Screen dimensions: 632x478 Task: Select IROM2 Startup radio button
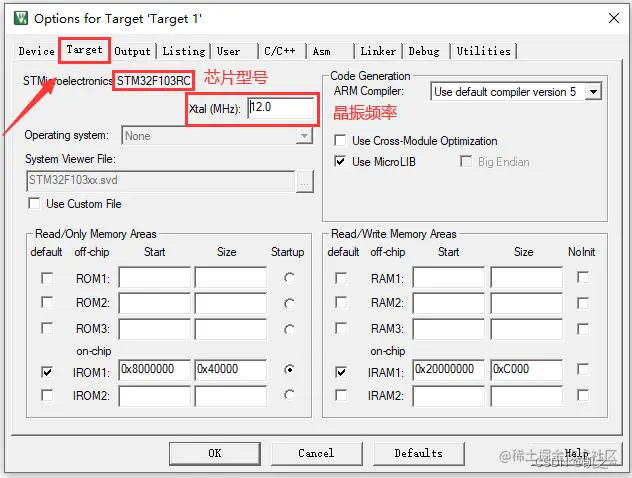click(x=289, y=395)
